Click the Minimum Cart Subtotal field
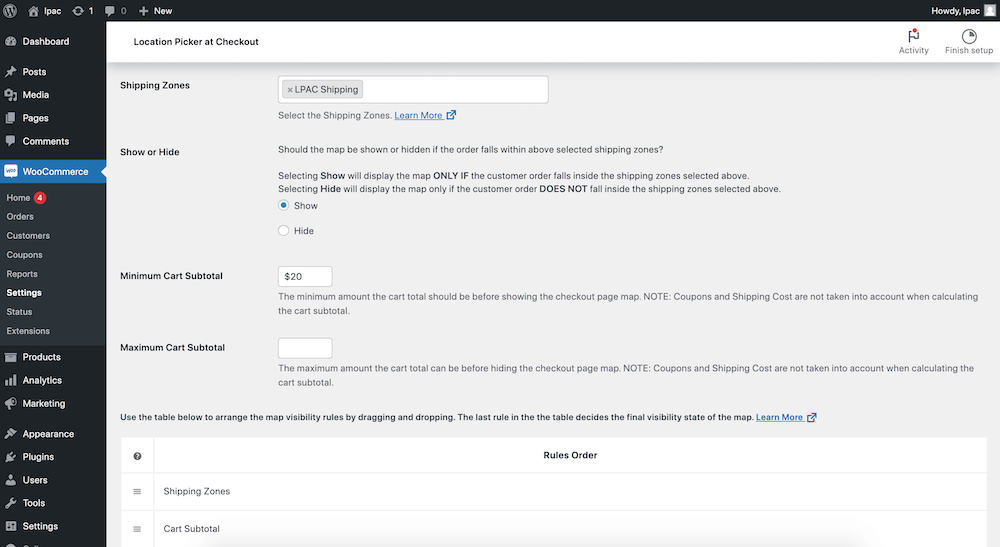Viewport: 1000px width, 547px height. (x=305, y=276)
